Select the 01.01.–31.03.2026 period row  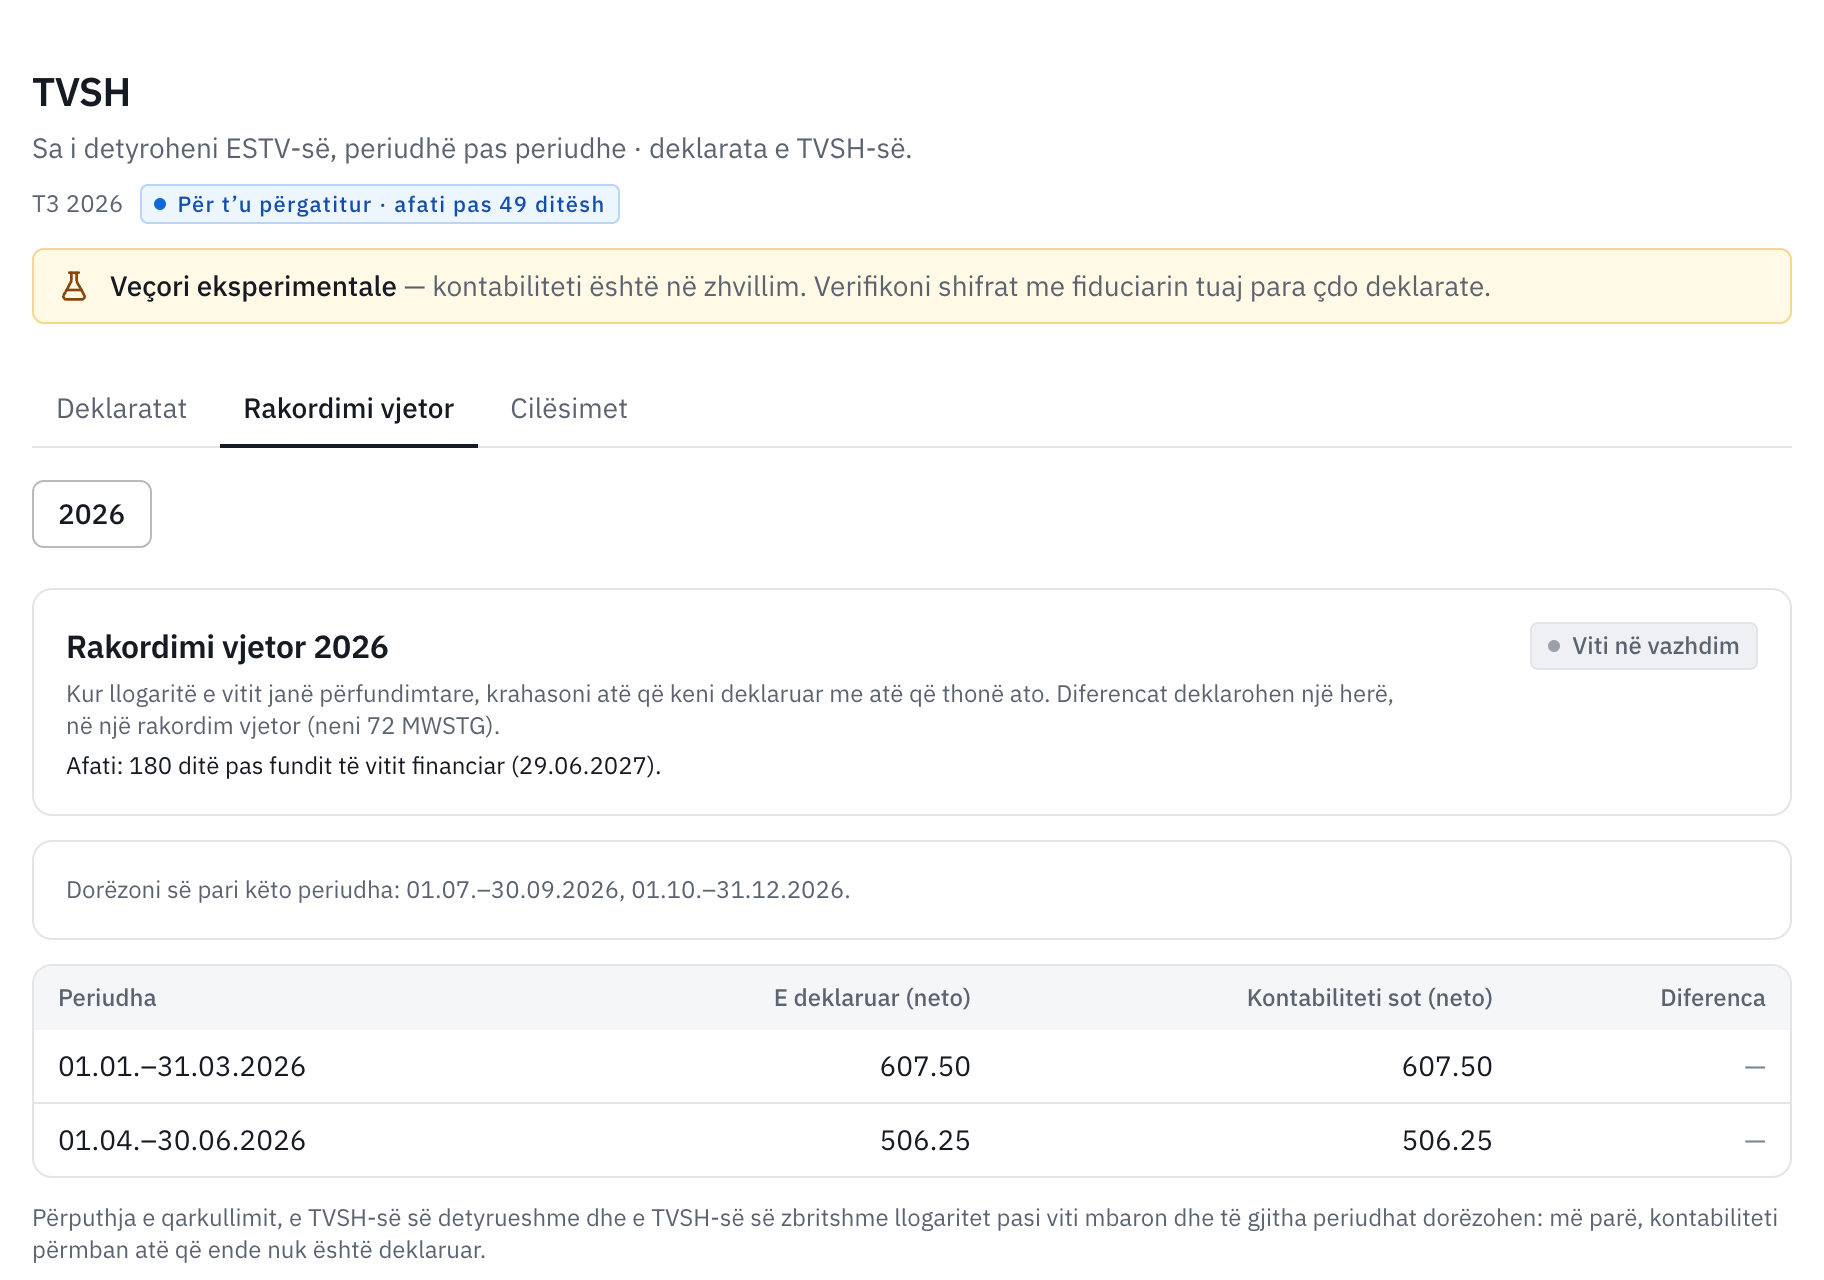tap(912, 1066)
